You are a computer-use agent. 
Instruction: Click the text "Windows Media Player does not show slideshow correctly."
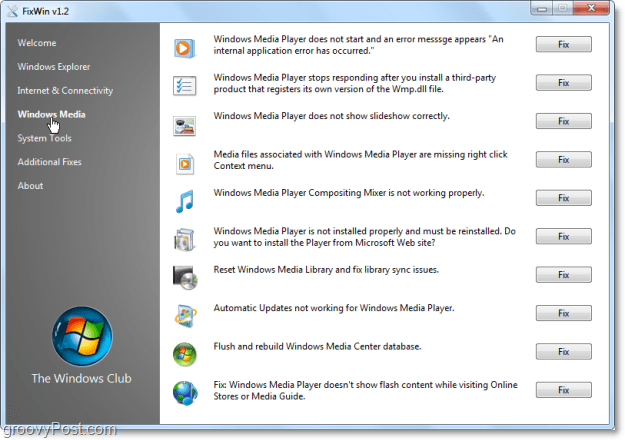pyautogui.click(x=331, y=116)
